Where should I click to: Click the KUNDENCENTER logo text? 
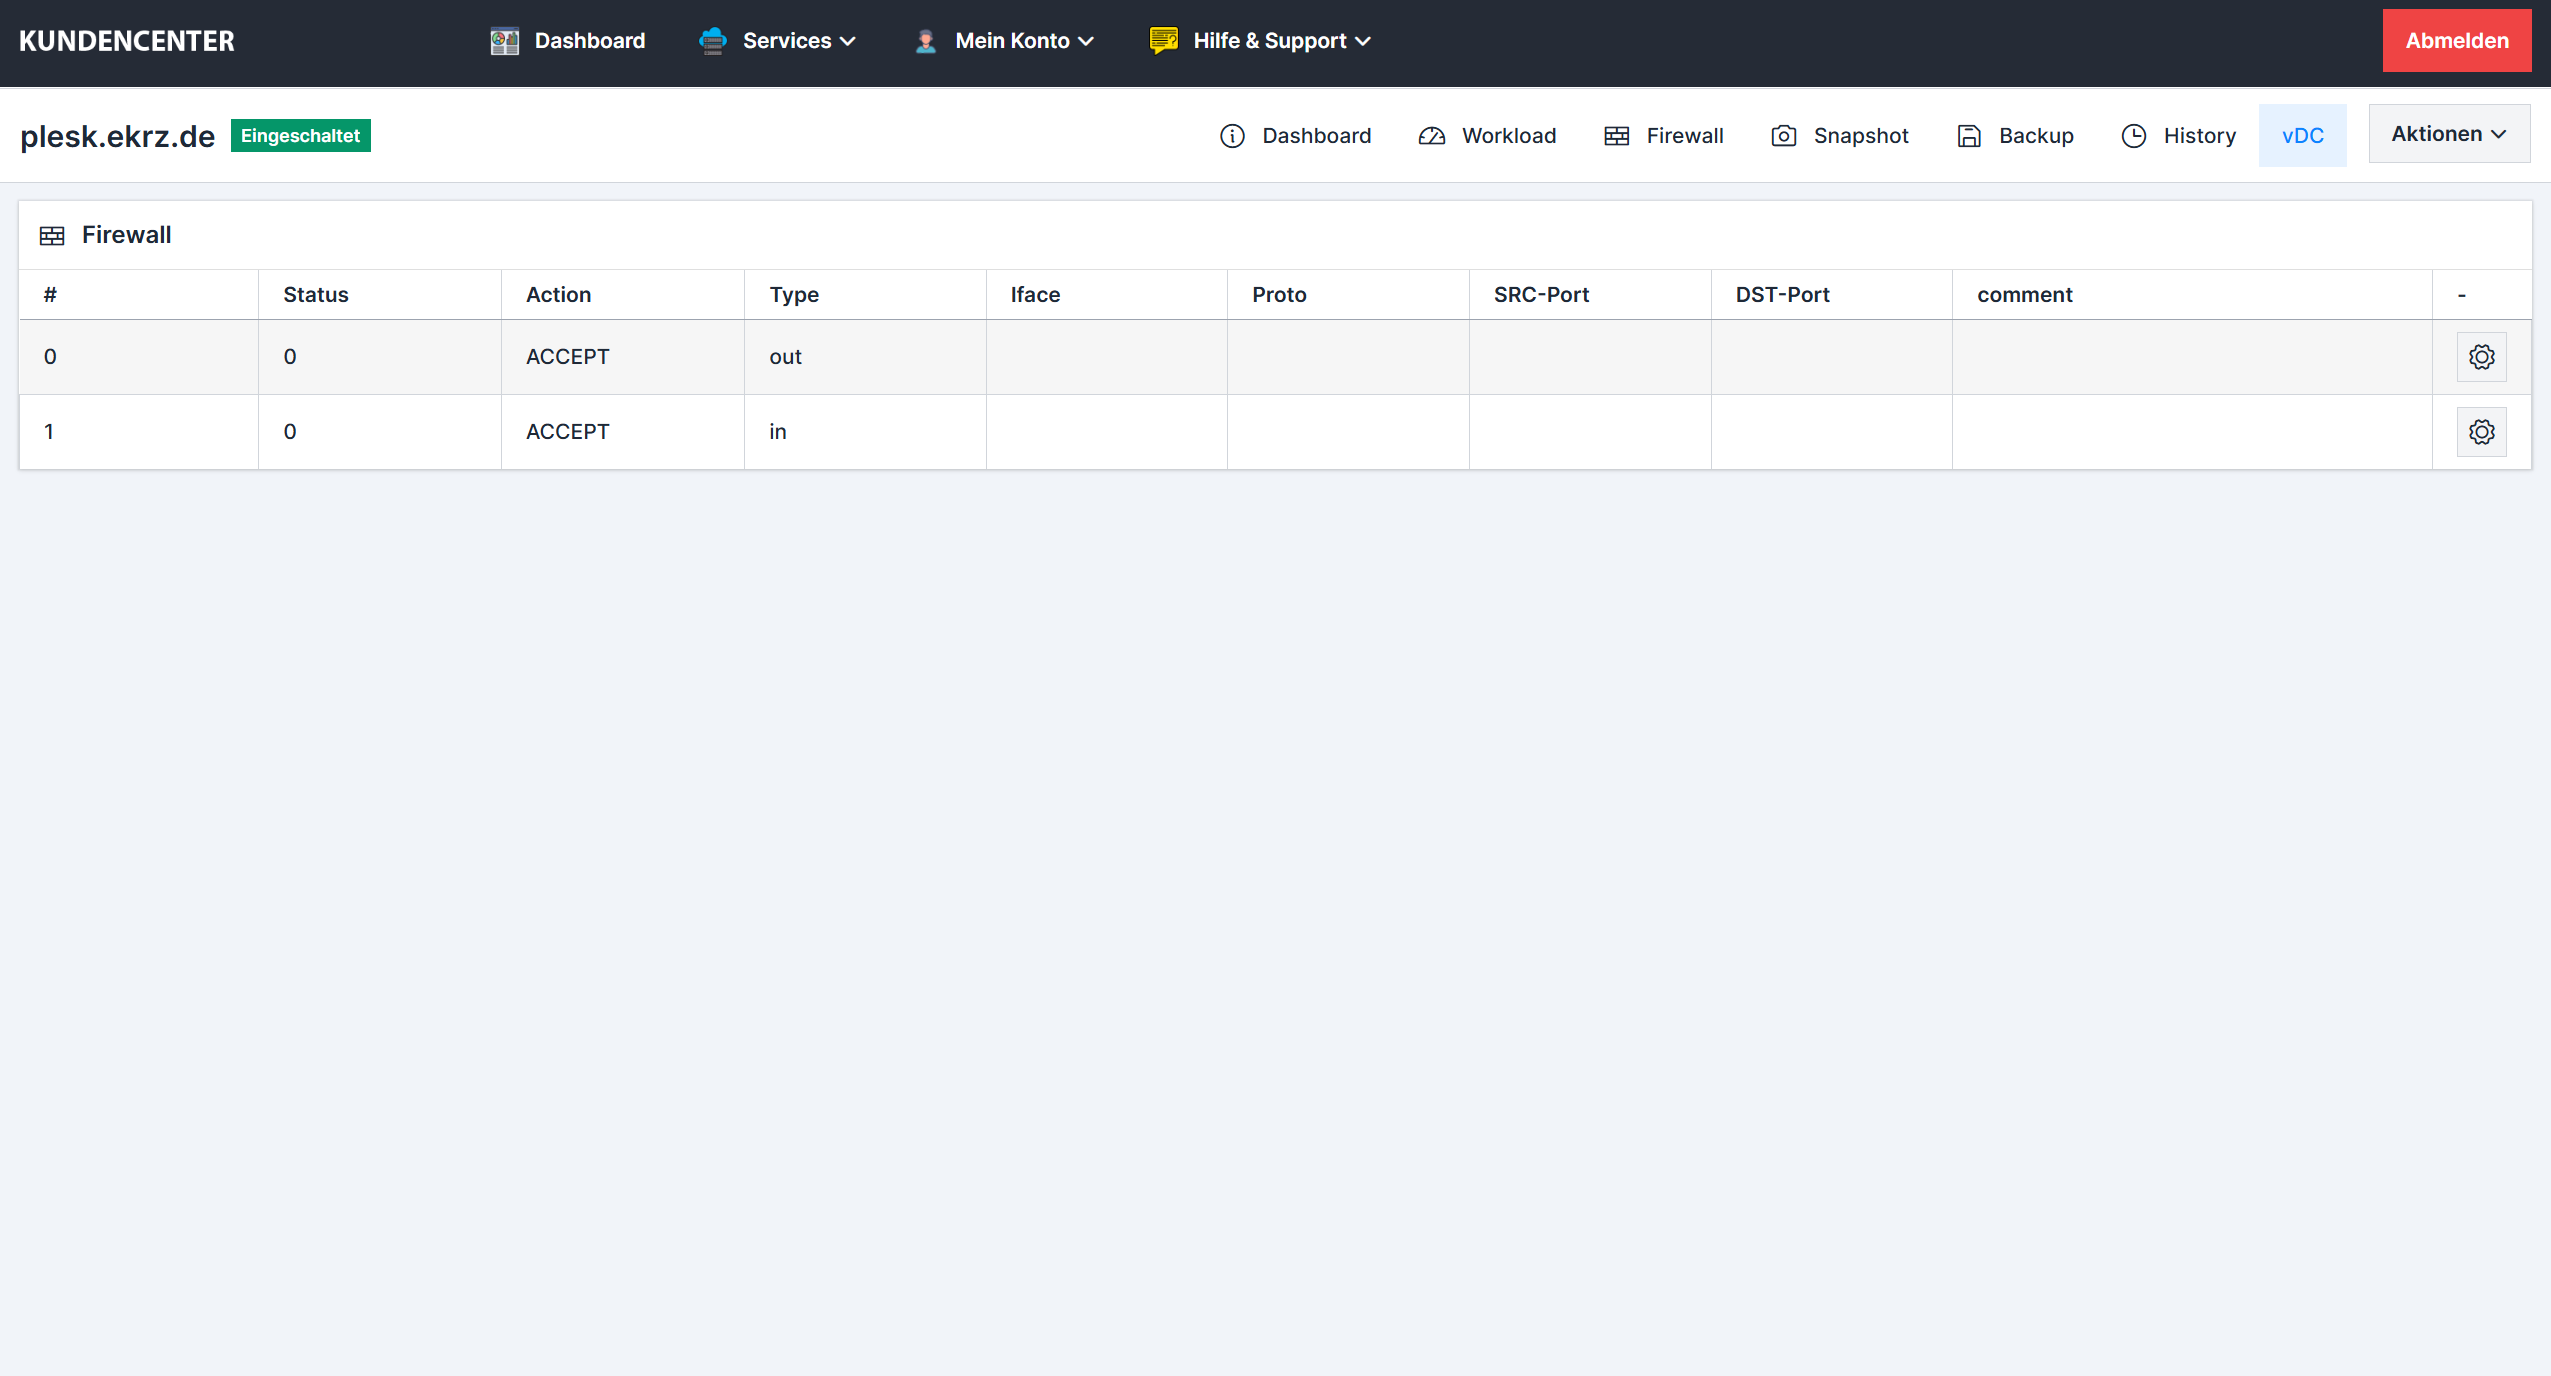click(x=127, y=41)
